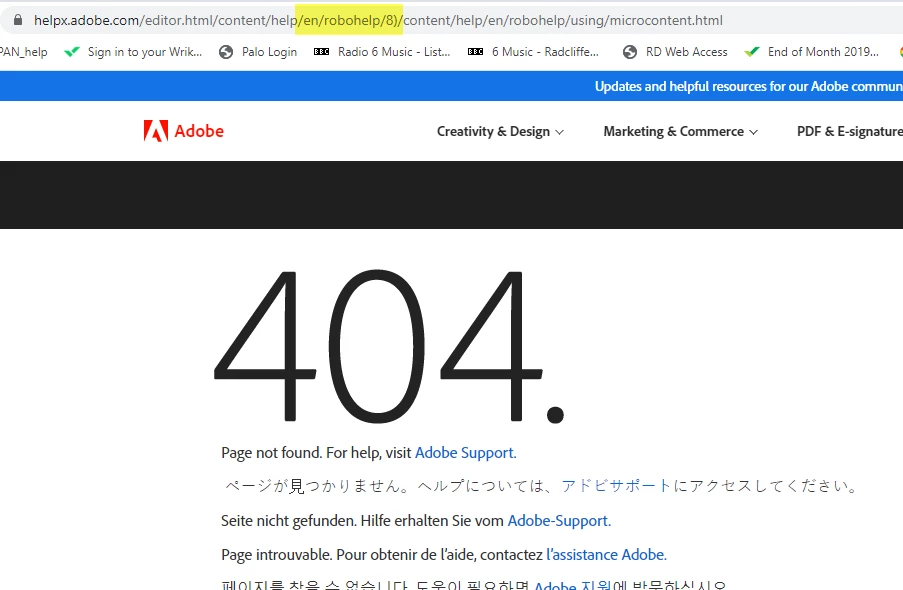The width and height of the screenshot is (903, 590).
Task: Expand Marketing & Commerce chevron arrow
Action: coord(753,133)
